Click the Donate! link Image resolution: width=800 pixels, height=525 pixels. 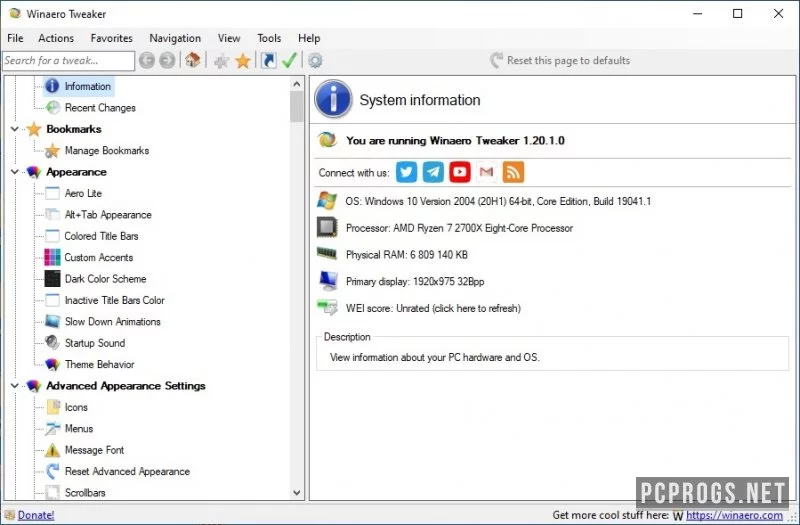(36, 515)
